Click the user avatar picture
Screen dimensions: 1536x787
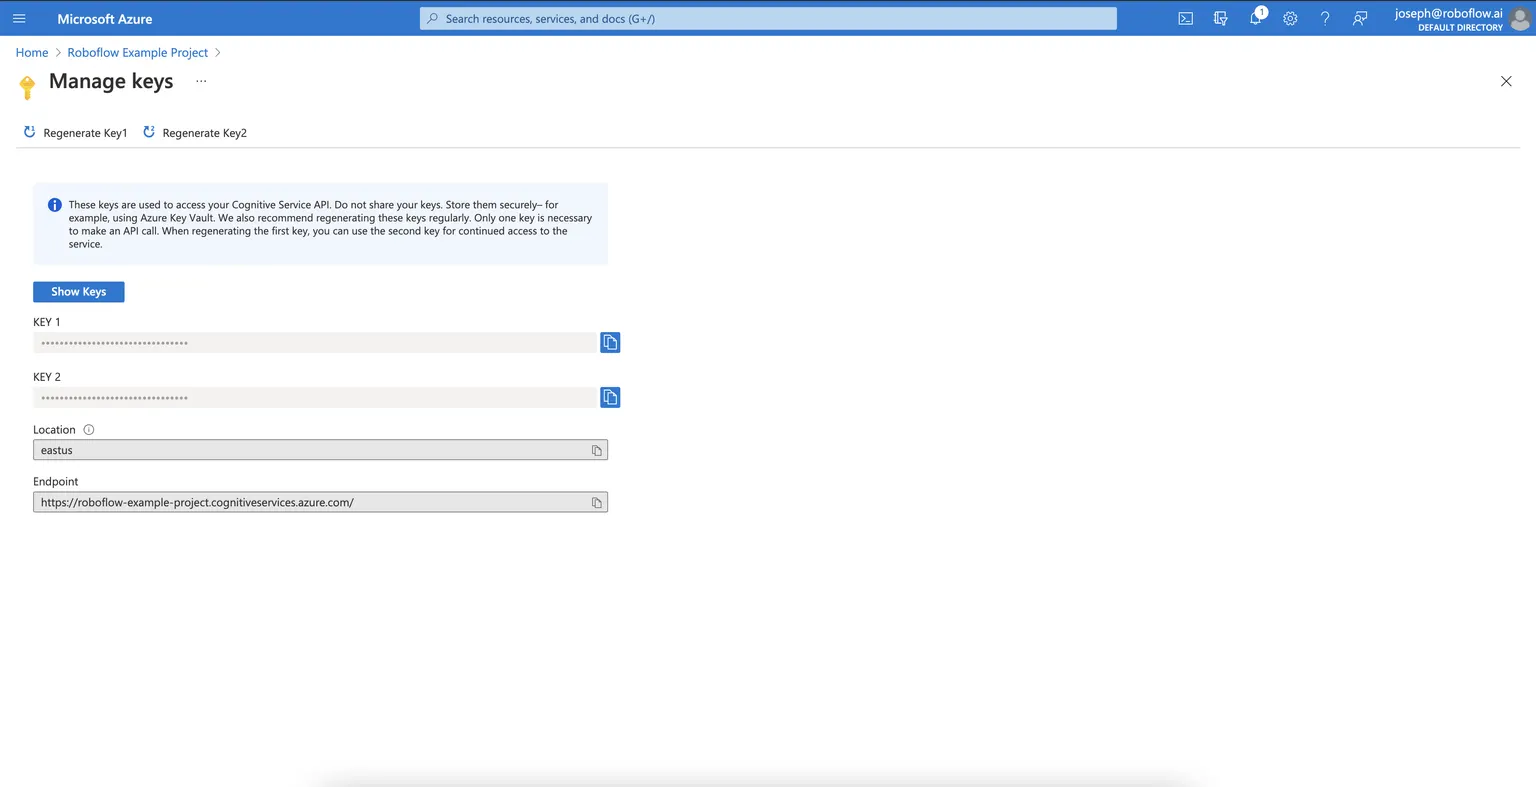point(1520,19)
